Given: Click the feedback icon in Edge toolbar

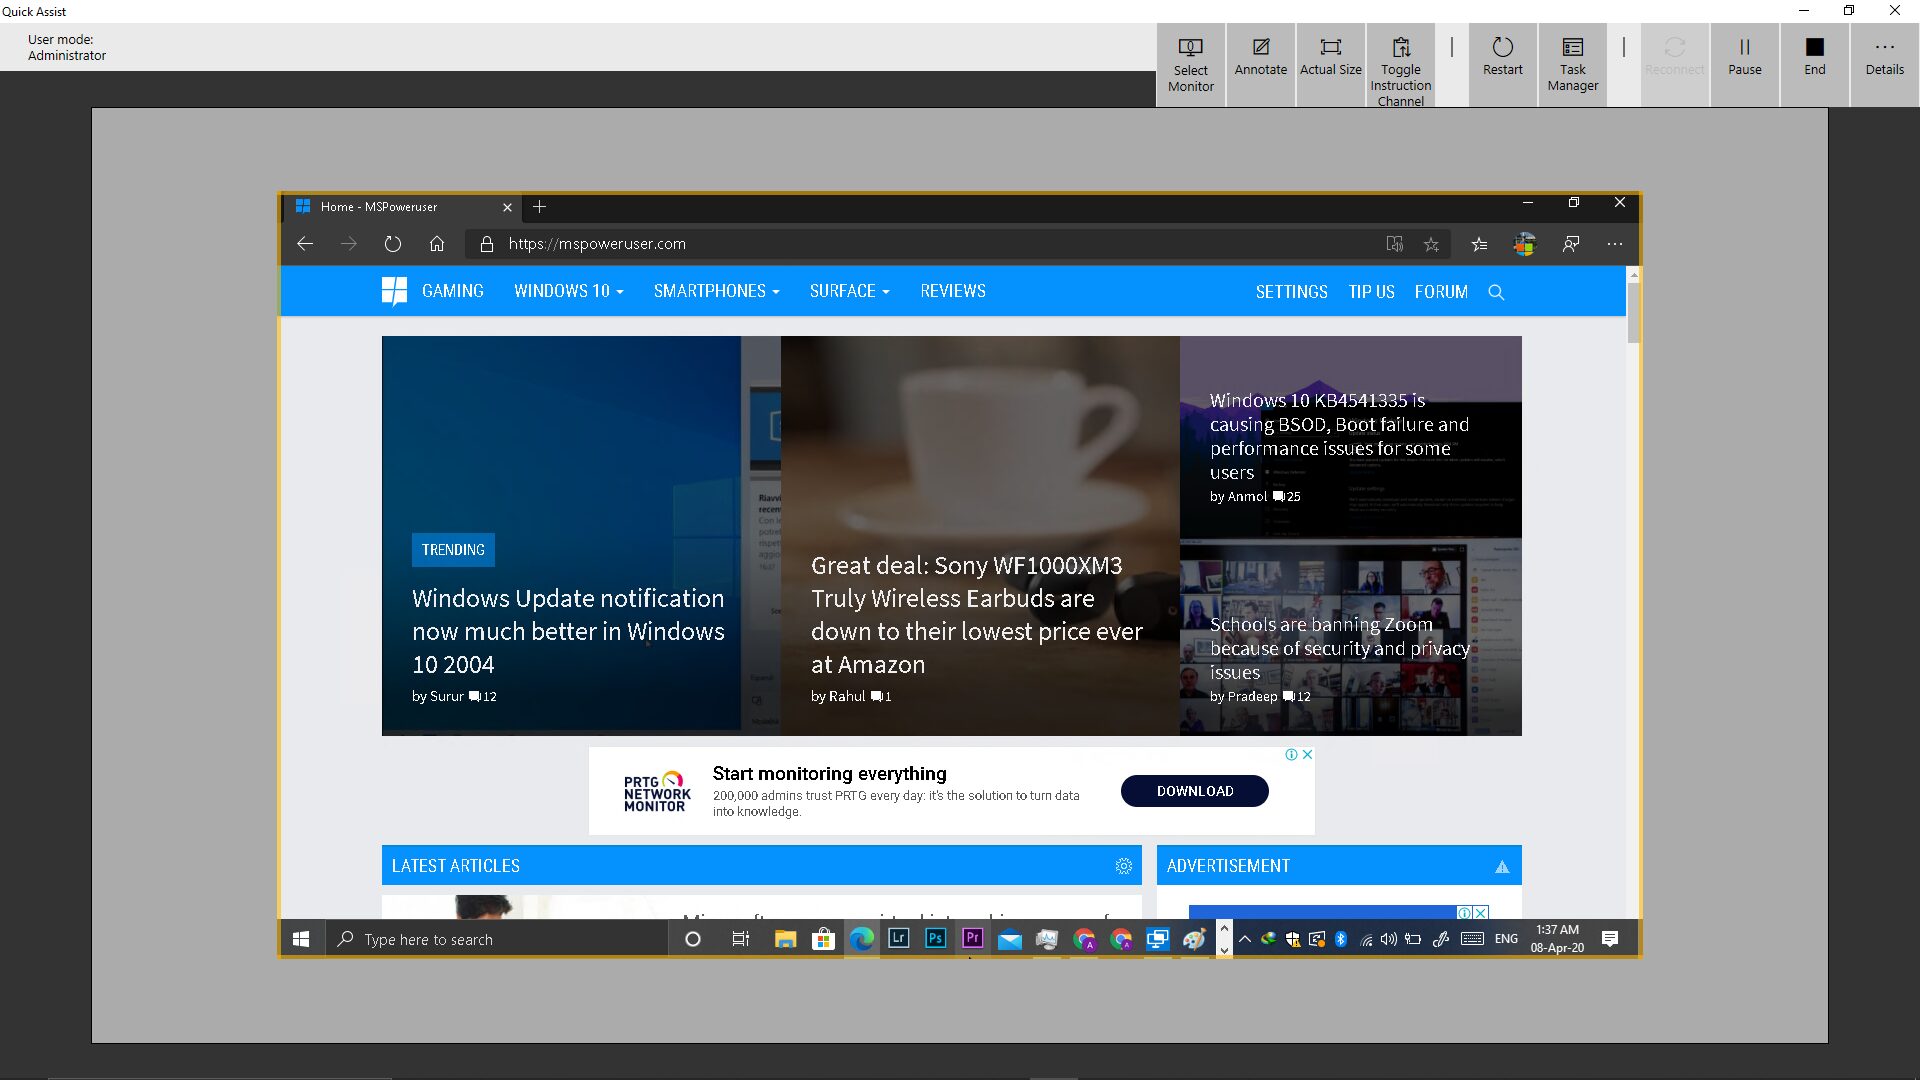Looking at the screenshot, I should coord(1571,244).
